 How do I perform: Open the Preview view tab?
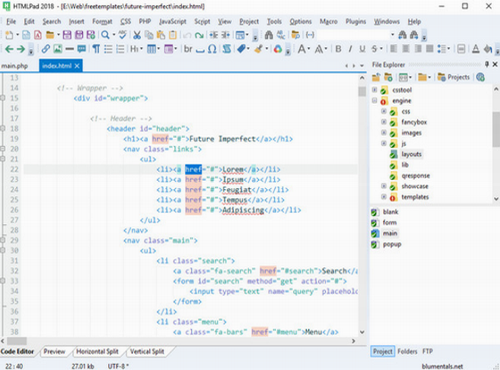[54, 351]
